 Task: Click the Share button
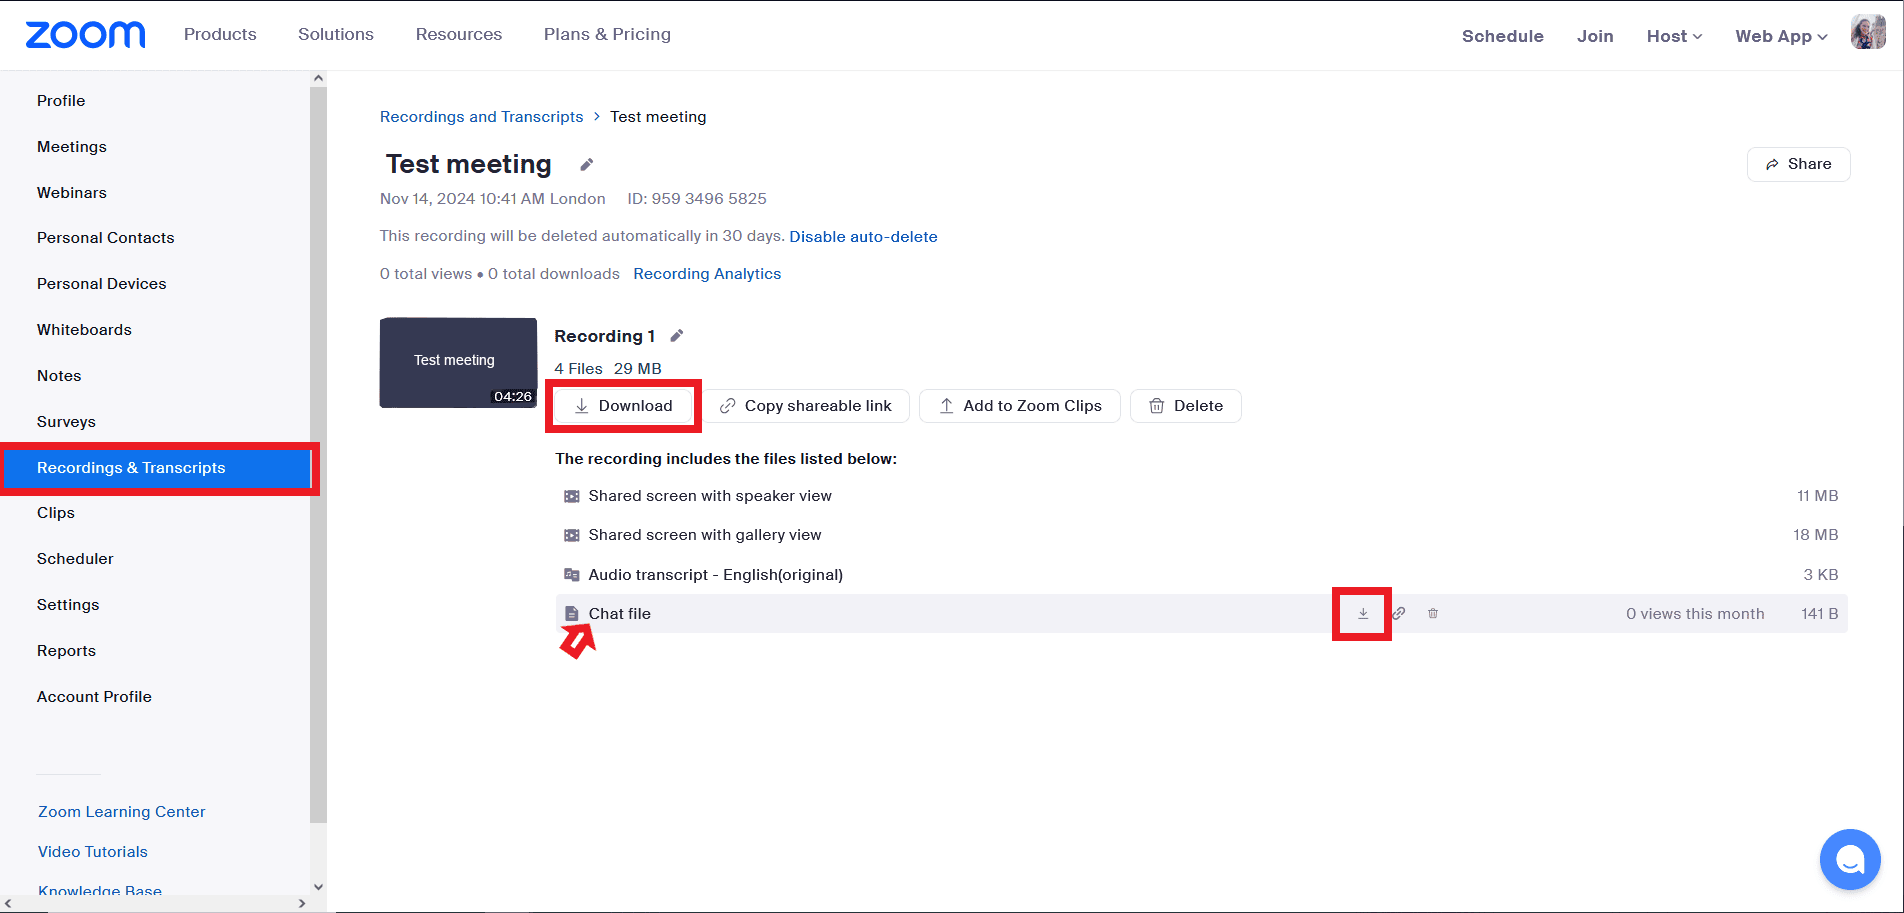[x=1798, y=164]
